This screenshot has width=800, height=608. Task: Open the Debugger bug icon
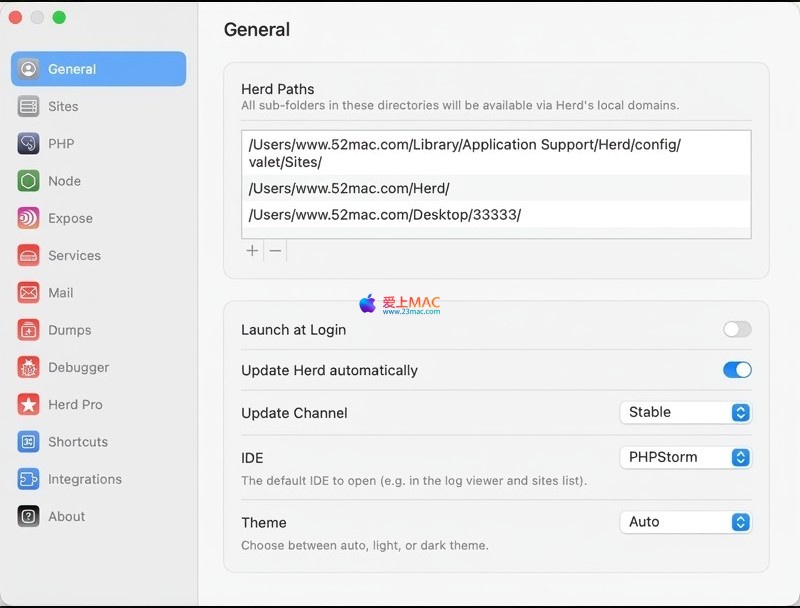point(29,368)
